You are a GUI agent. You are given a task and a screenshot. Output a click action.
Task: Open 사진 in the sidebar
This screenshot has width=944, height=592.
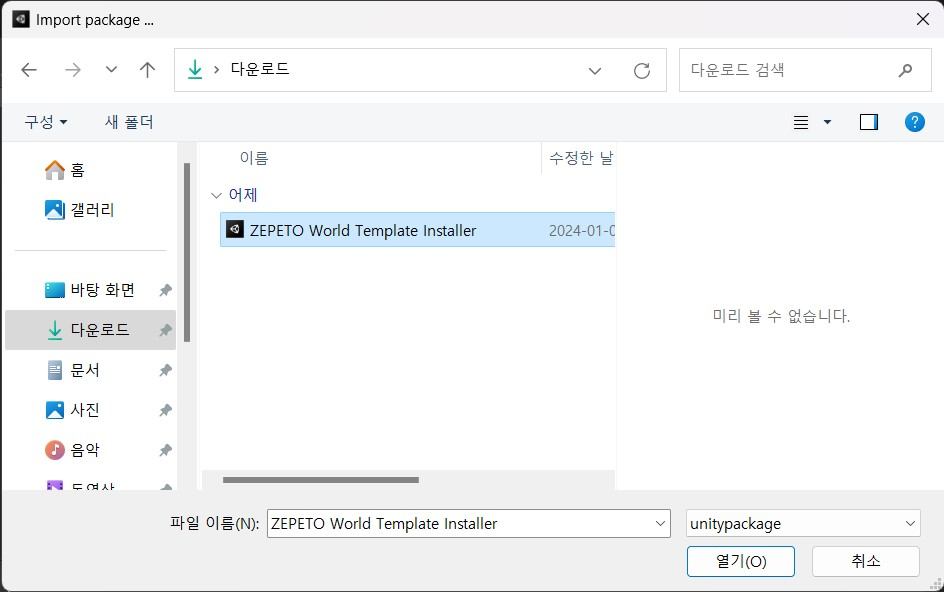coord(90,410)
